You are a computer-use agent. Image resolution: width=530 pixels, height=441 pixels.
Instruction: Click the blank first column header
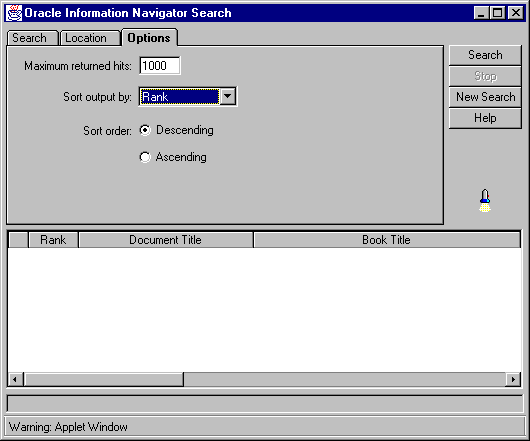tap(18, 240)
